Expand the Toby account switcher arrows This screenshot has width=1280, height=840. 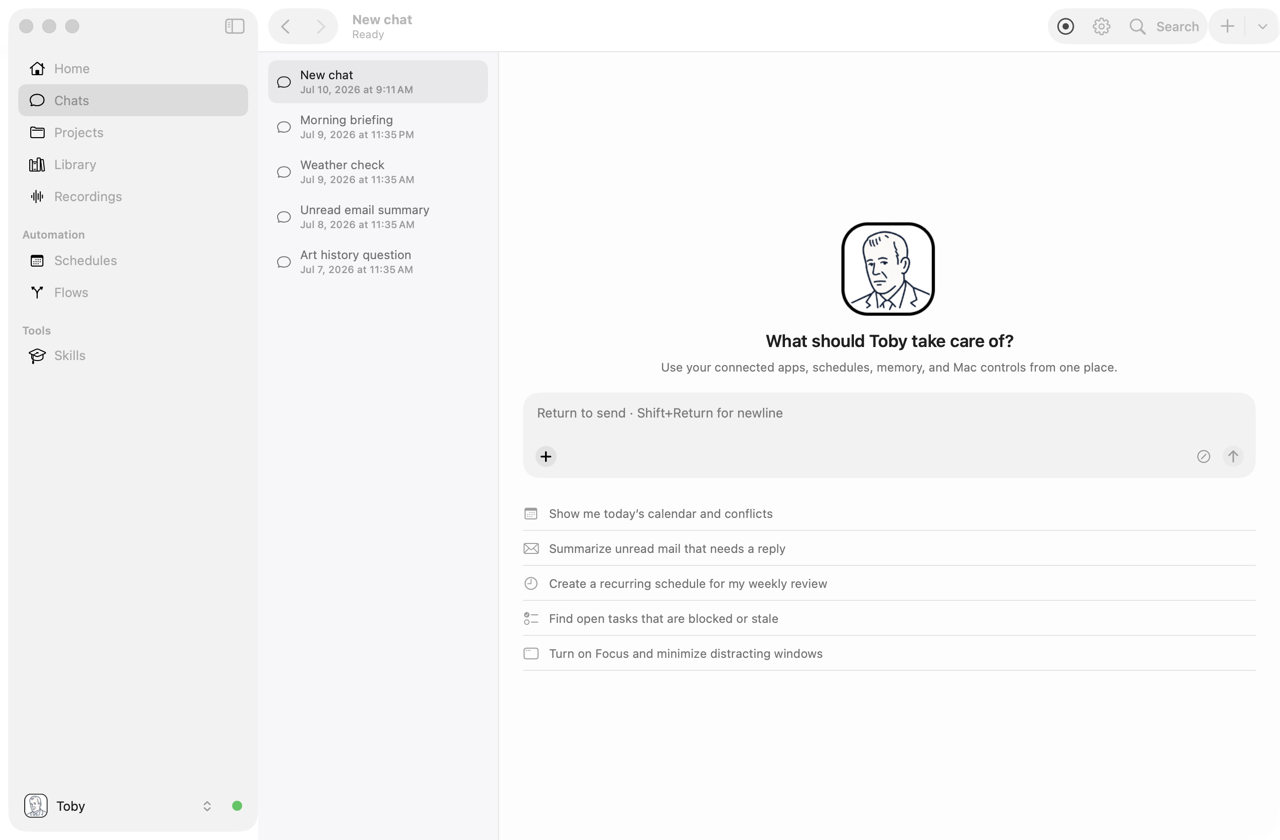point(207,806)
